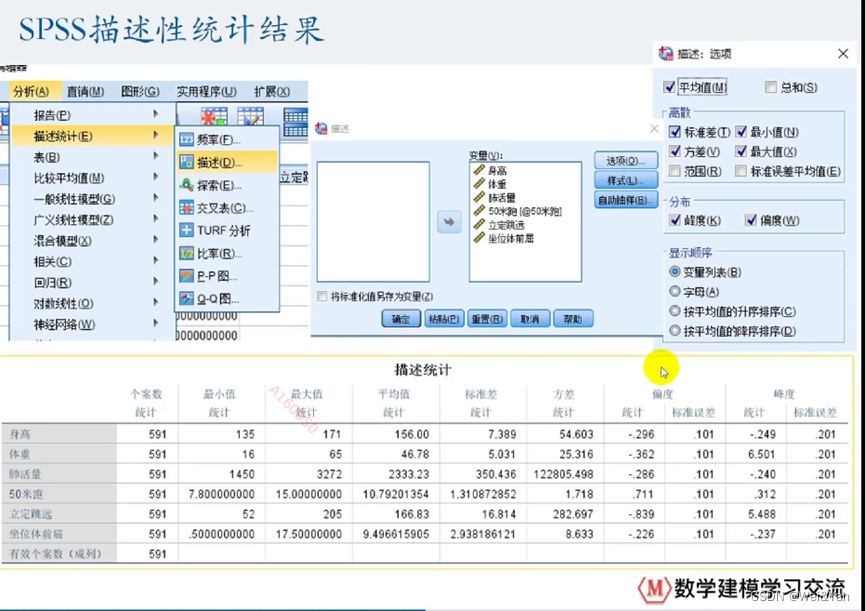The height and width of the screenshot is (611, 865).
Task: Click the blue data grid toolbar icon
Action: [296, 122]
